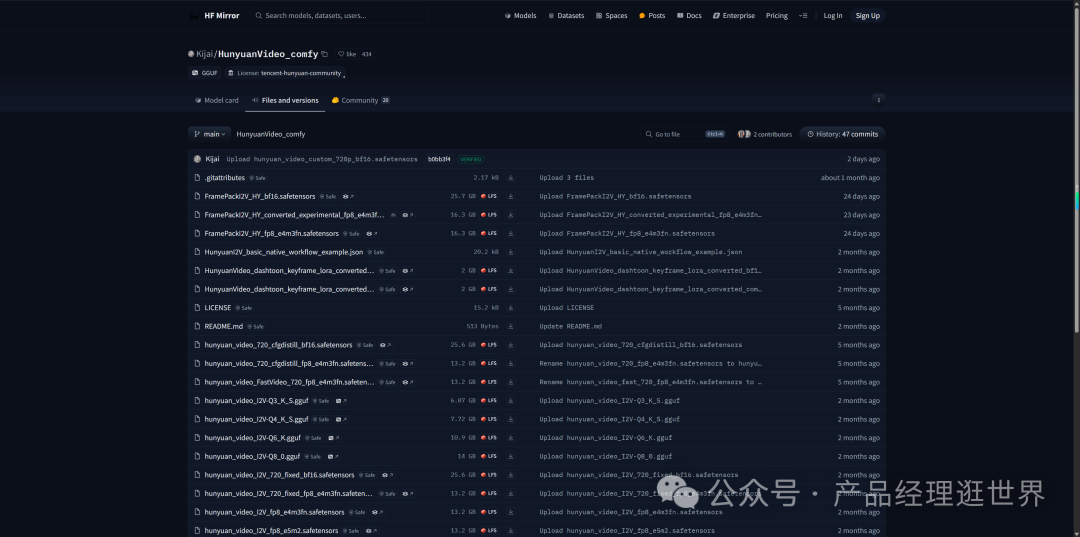
Task: Click the 'Update README.md' commit message
Action: (570, 326)
